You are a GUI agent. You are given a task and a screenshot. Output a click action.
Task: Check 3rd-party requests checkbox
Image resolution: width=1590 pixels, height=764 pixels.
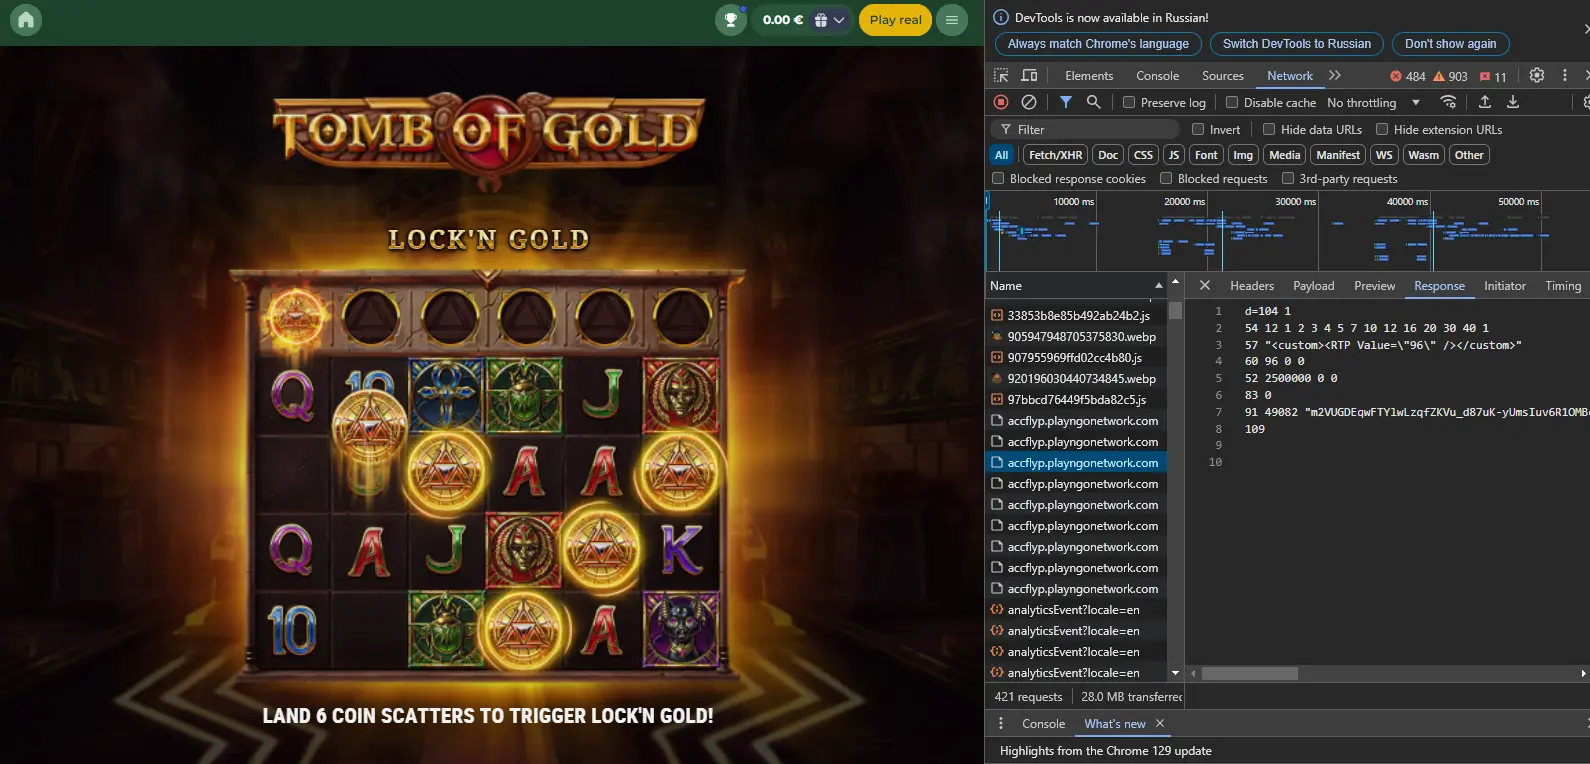coord(1288,178)
